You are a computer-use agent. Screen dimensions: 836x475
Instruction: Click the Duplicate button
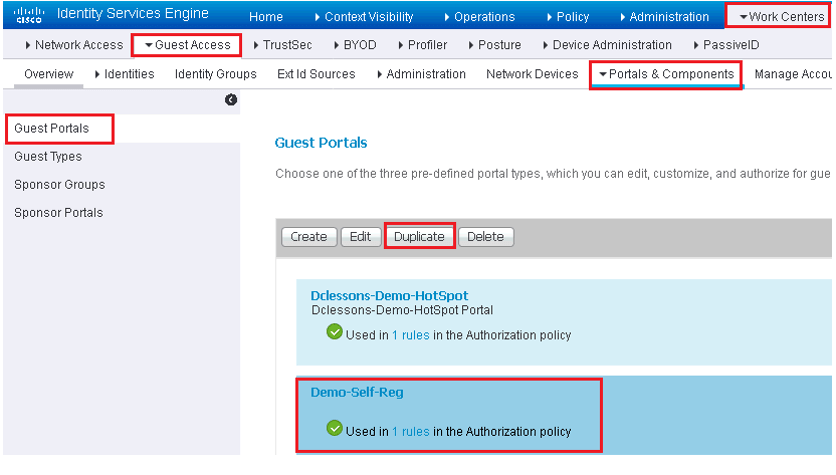click(x=419, y=237)
